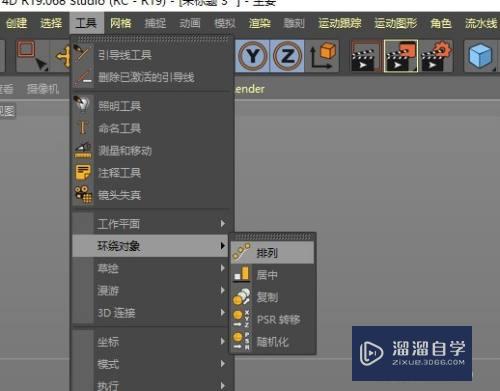This screenshot has width=500, height=391.
Task: Open render settings gear clapperboard icon
Action: pos(436,56)
